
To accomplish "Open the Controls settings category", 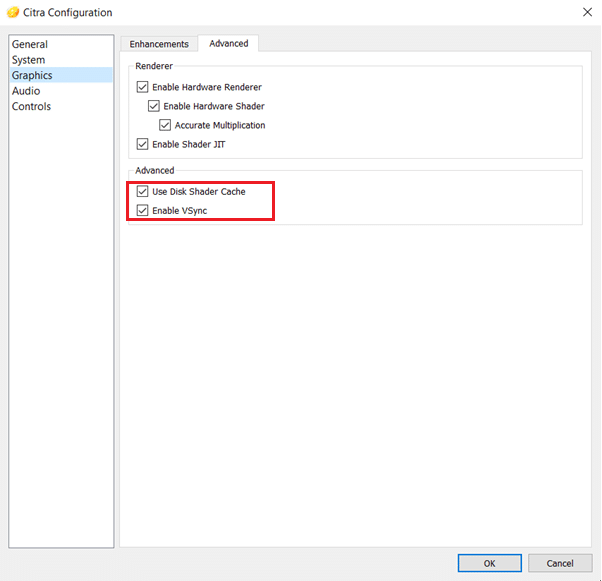I will coord(31,106).
